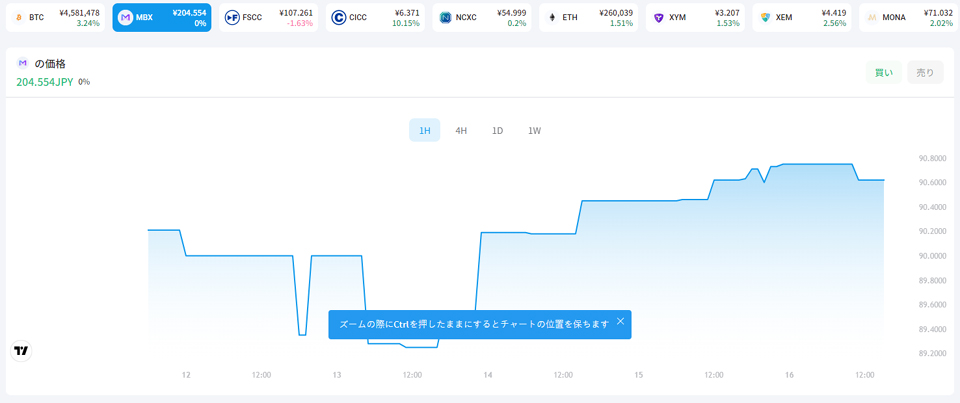Click the BTC coin icon
This screenshot has height=403, width=960.
click(x=18, y=18)
